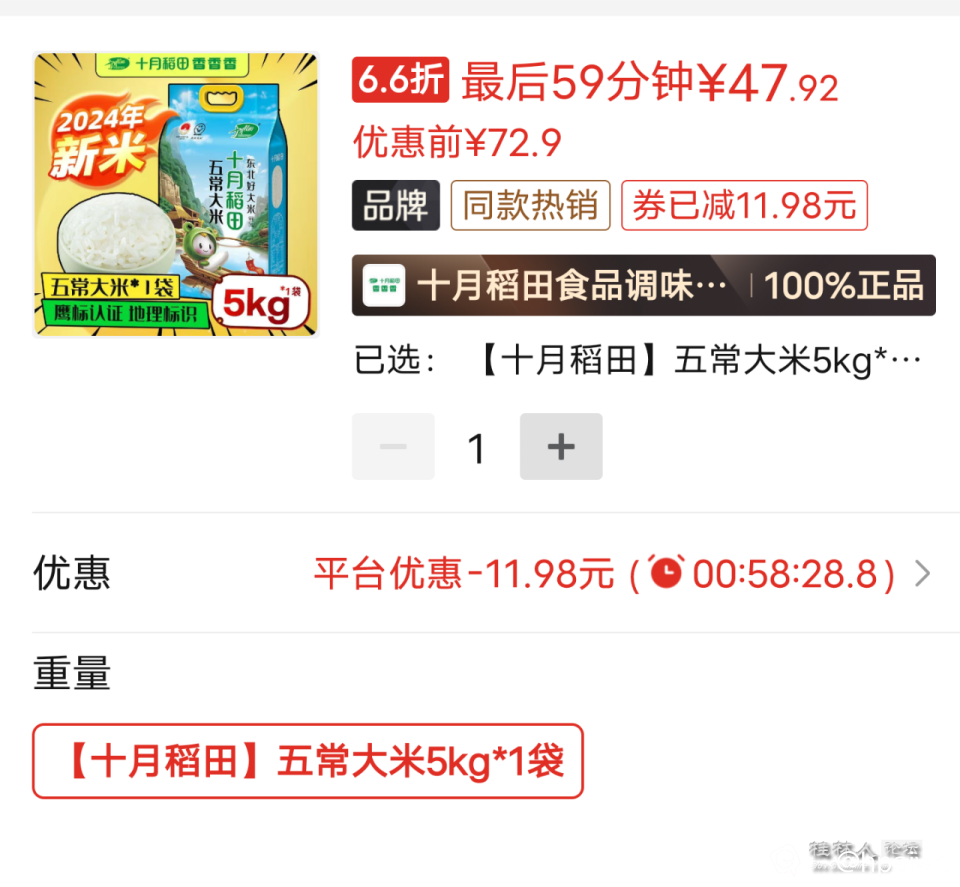The height and width of the screenshot is (887, 960).
Task: Tap the 优惠前¥72.9 original price
Action: (457, 142)
